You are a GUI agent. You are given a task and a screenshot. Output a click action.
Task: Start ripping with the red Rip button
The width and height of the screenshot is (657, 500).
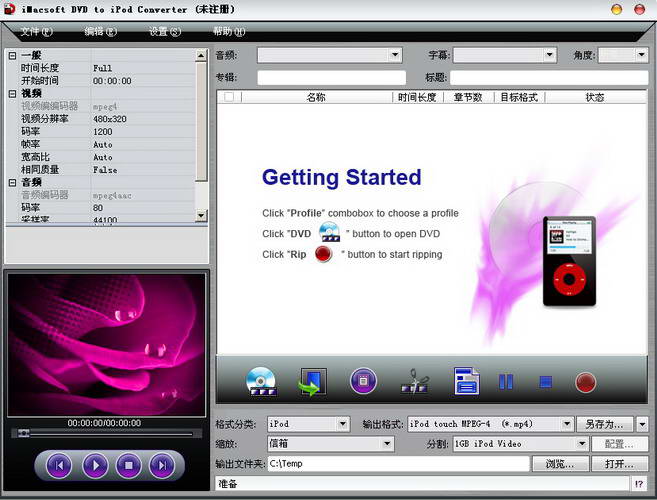click(585, 382)
